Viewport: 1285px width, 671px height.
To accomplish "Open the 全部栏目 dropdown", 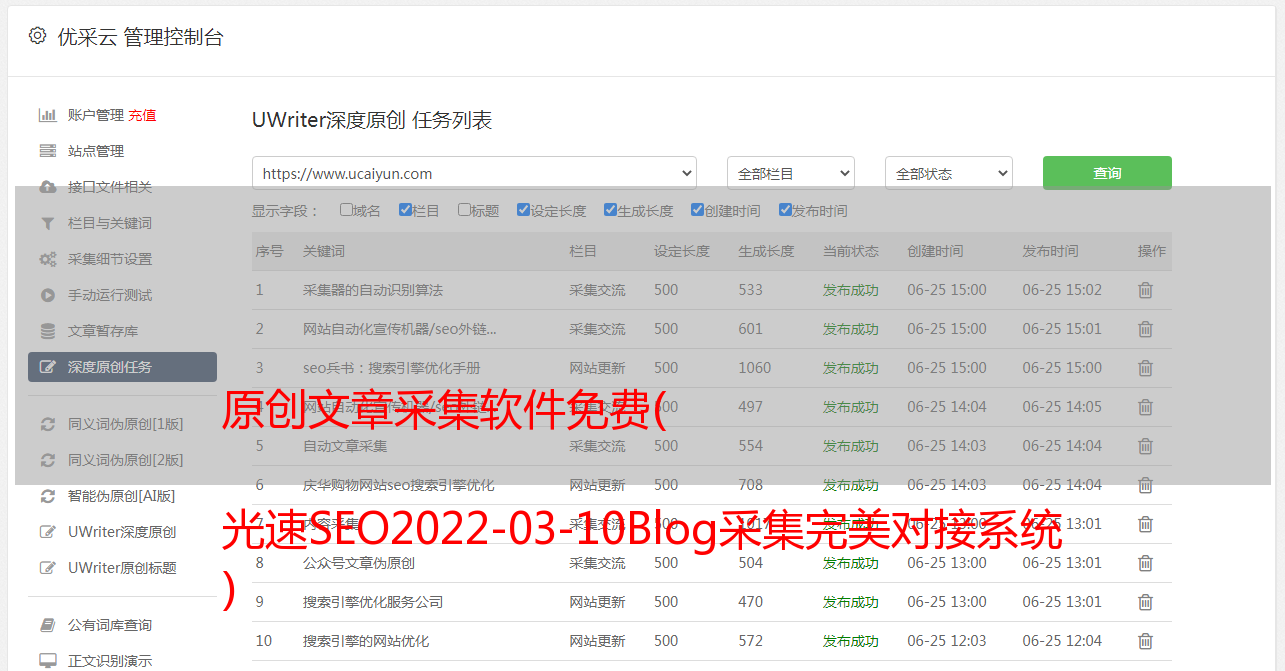I will [x=791, y=173].
